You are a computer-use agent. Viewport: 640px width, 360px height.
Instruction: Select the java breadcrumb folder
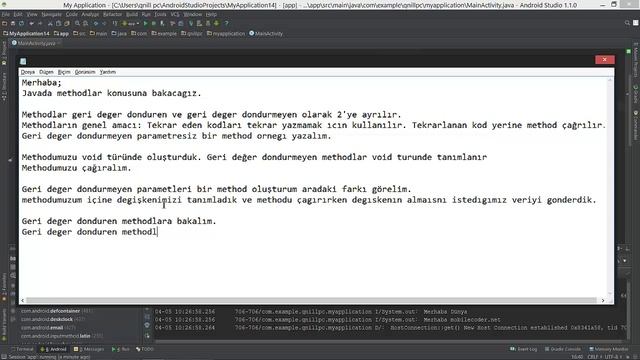[x=119, y=33]
